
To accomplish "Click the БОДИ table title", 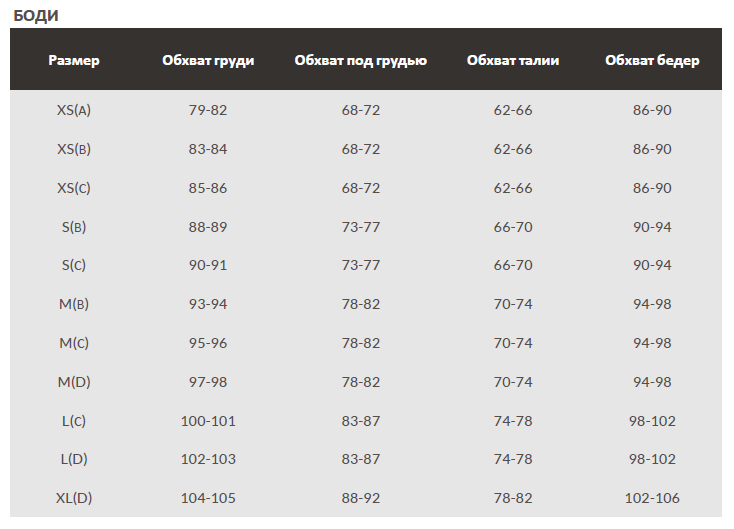I will pos(36,15).
